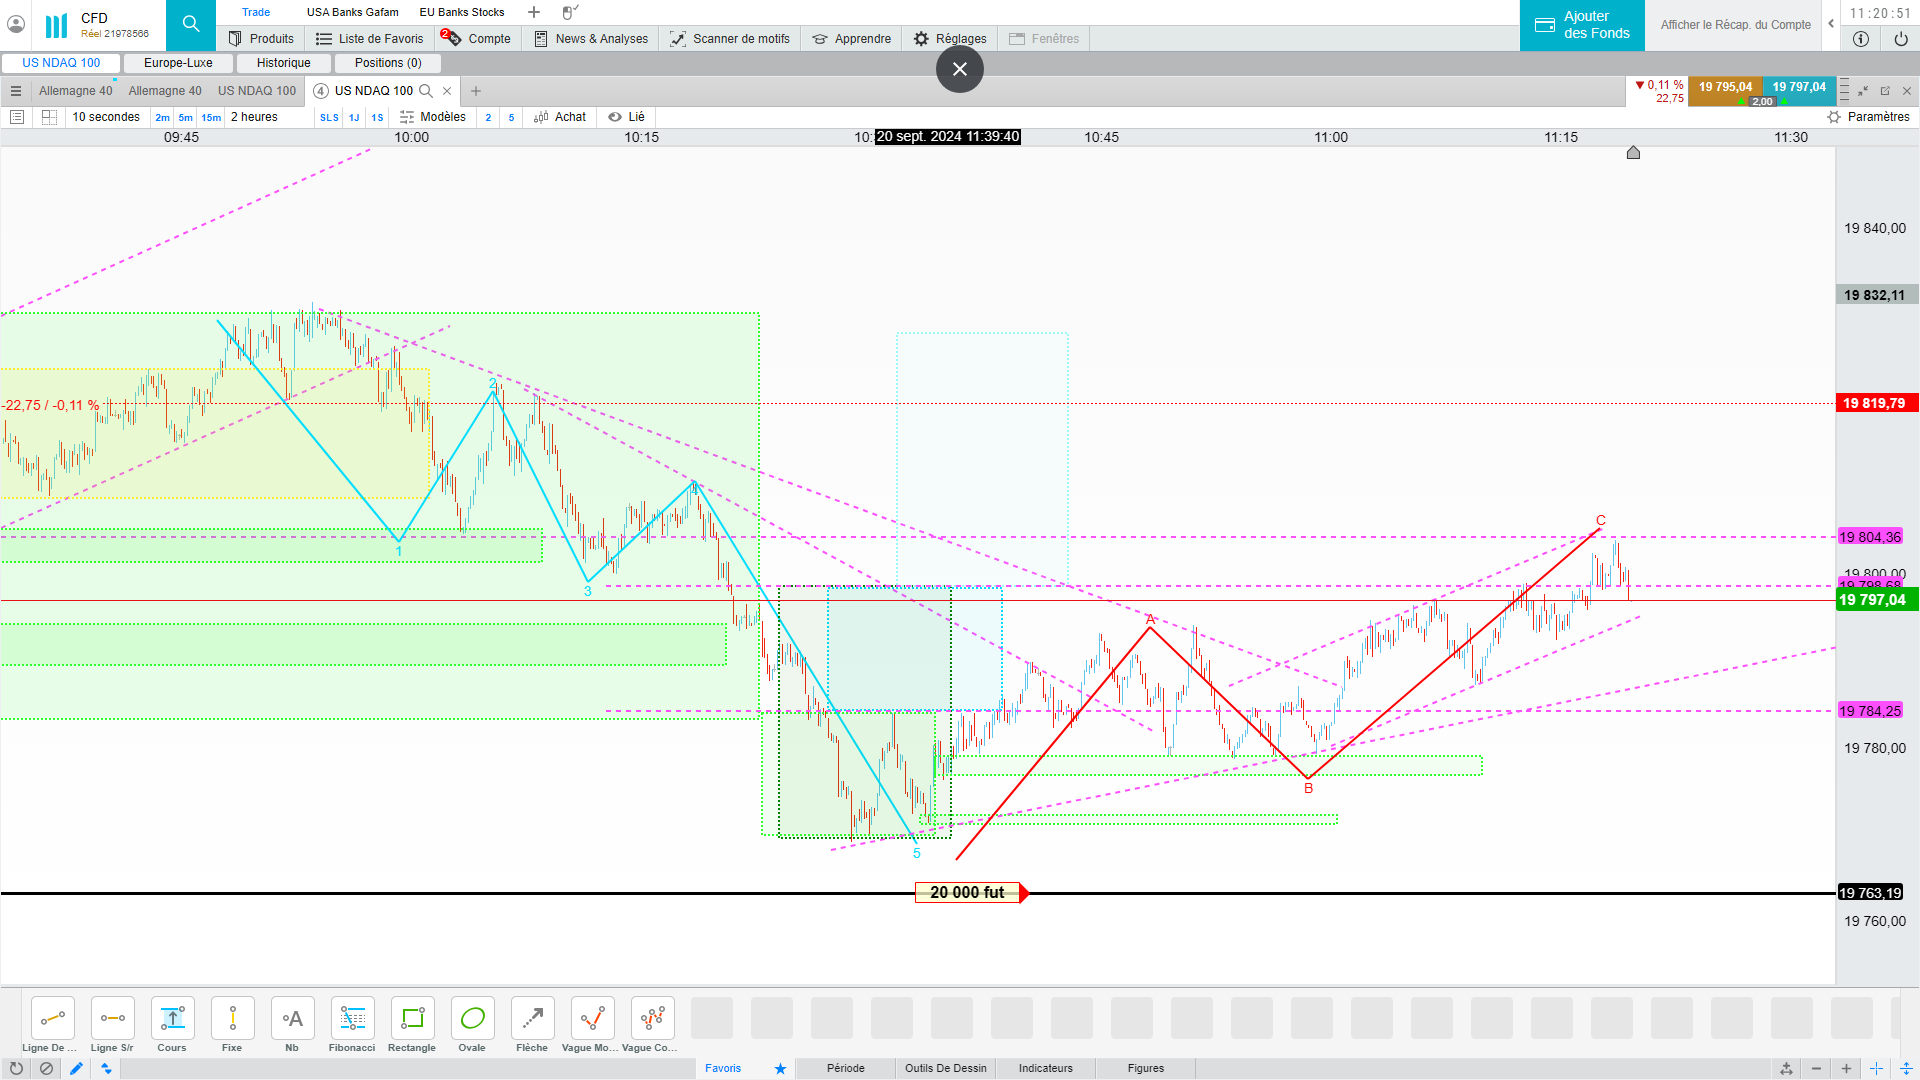Select the Fibonacci drawing tool
Screen dimensions: 1920x1080
click(352, 1019)
